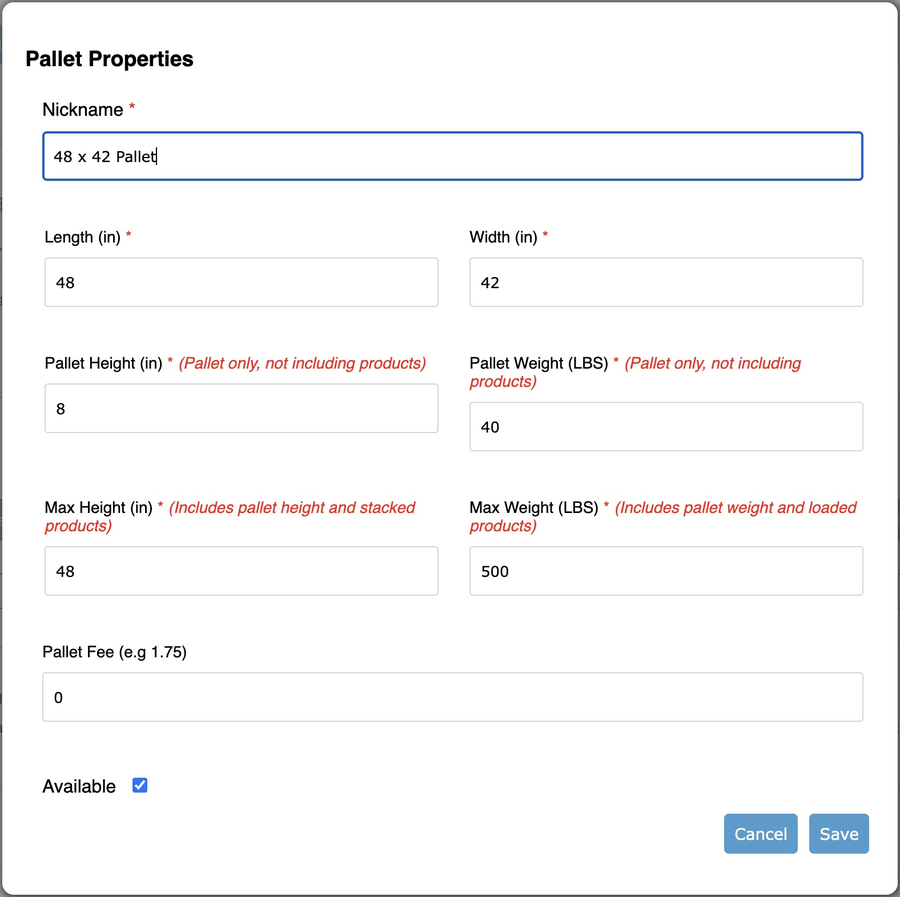Click the "Length (in)" label text
The image size is (900, 897).
(83, 238)
